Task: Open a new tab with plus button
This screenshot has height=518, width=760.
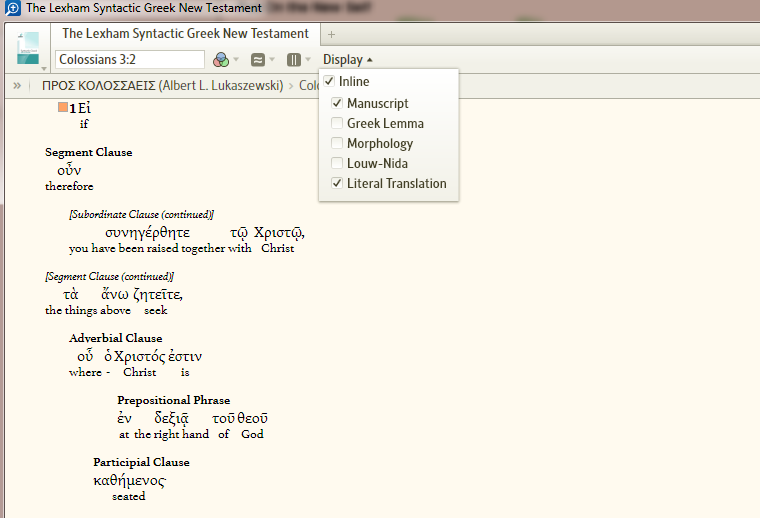Action: pyautogui.click(x=332, y=34)
